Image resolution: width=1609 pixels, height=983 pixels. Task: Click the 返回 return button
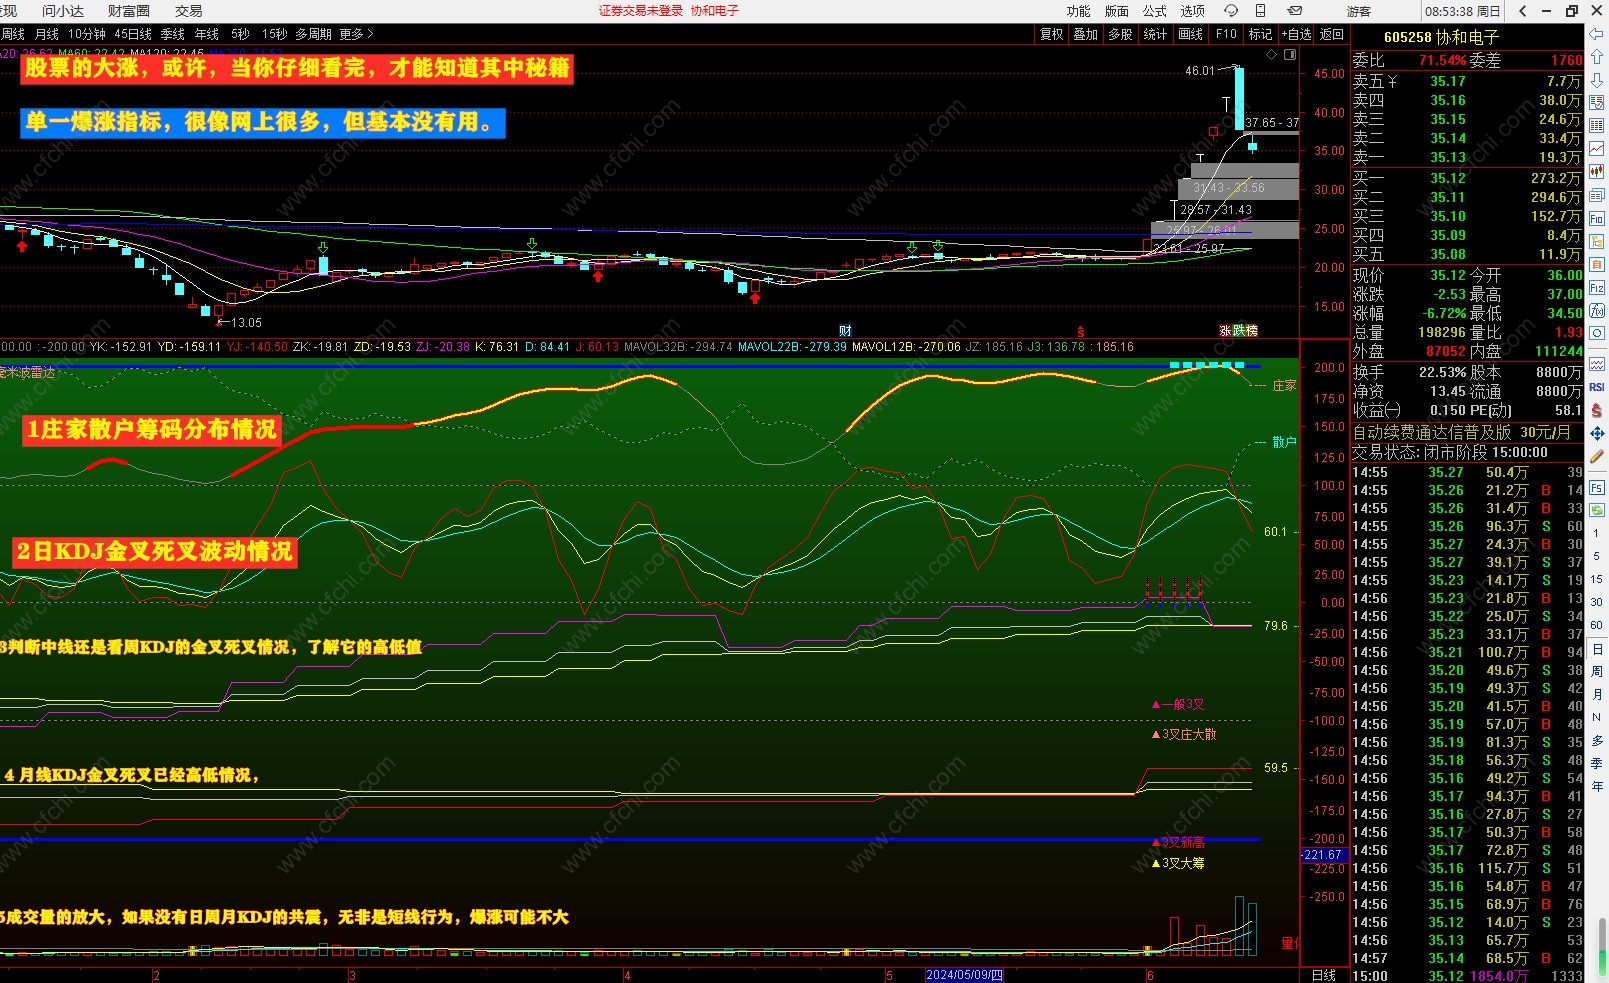1332,34
